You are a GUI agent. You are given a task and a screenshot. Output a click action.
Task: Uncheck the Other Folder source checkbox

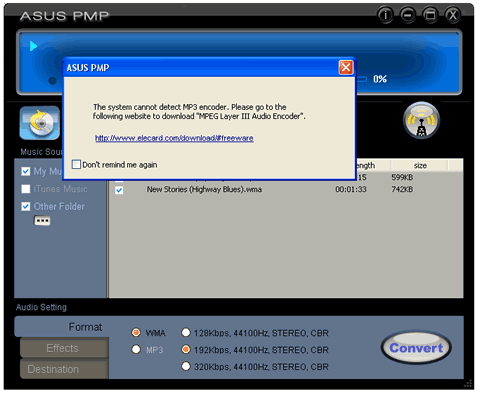coord(26,206)
